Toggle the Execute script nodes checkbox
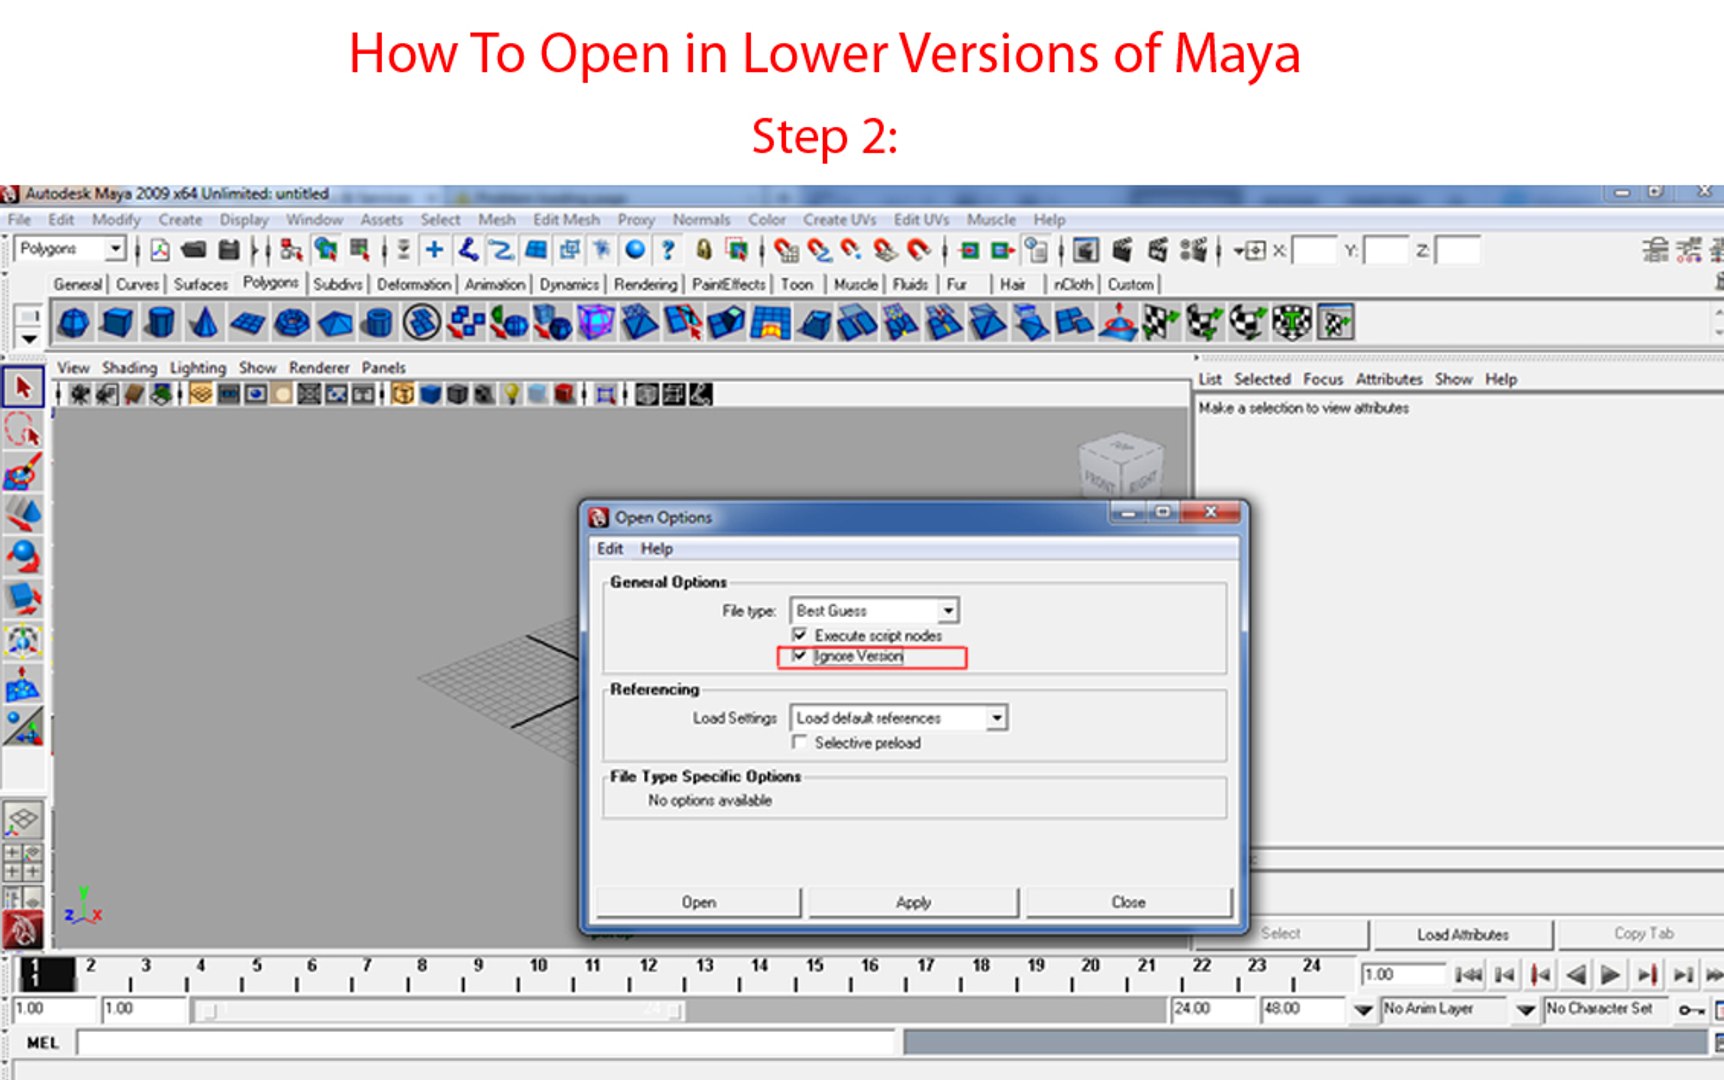Screen dimensions: 1724x1080 [x=800, y=635]
